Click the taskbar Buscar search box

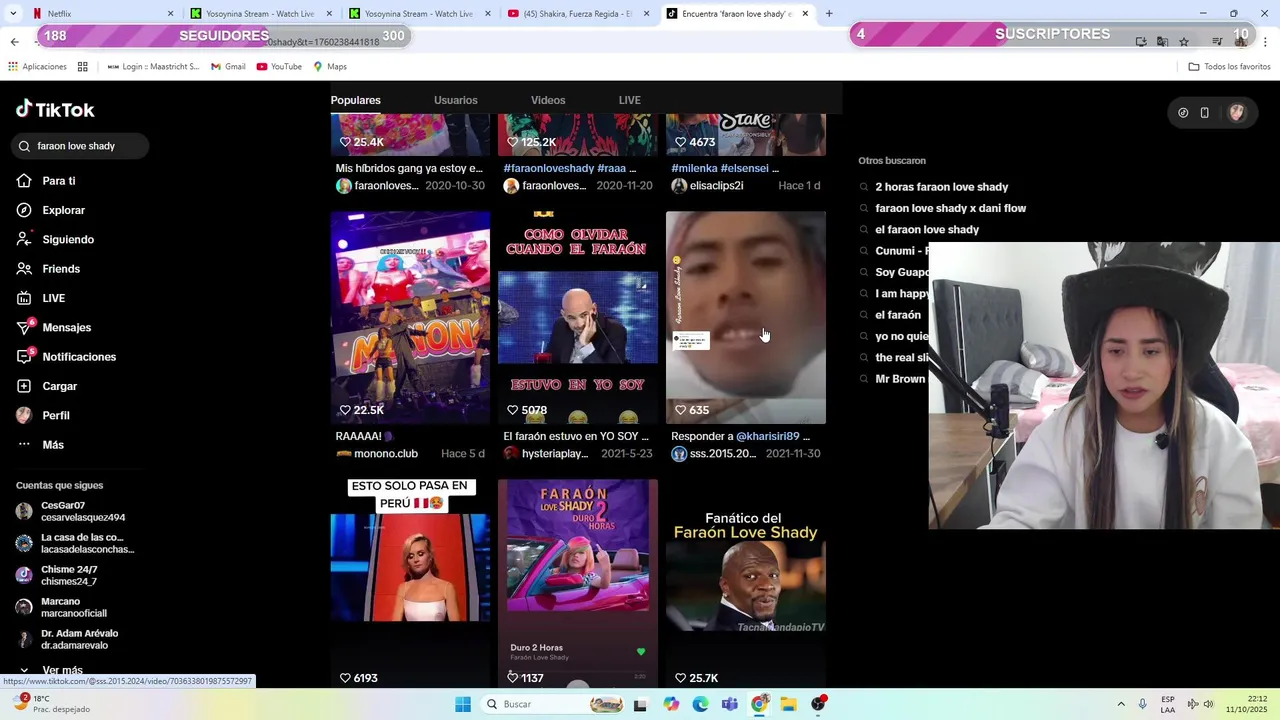pyautogui.click(x=554, y=704)
